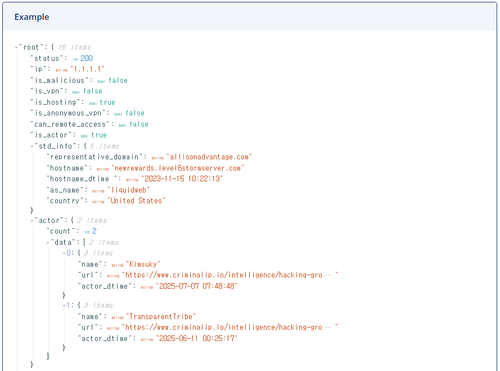Image resolution: width=500 pixels, height=371 pixels.
Task: Click the "is_vpn" false value
Action: 93,91
